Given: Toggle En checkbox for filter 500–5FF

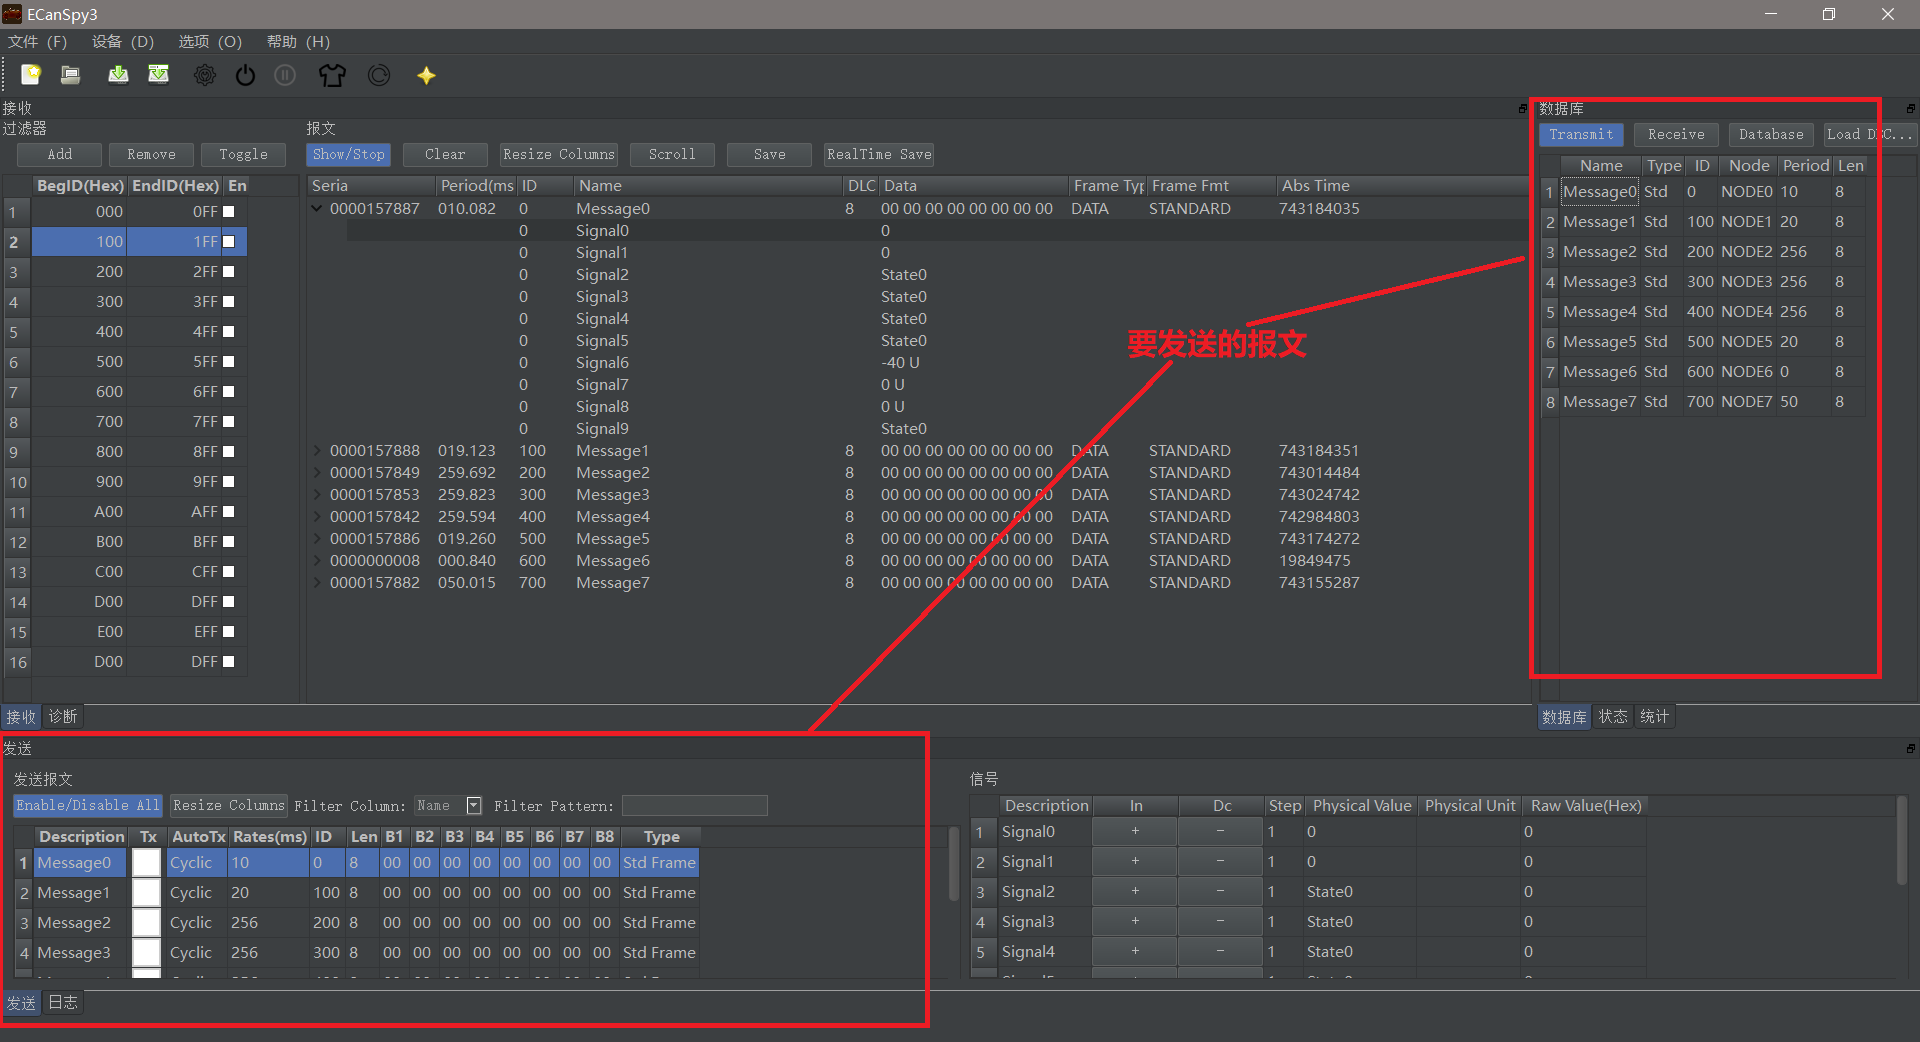Looking at the screenshot, I should click(228, 362).
